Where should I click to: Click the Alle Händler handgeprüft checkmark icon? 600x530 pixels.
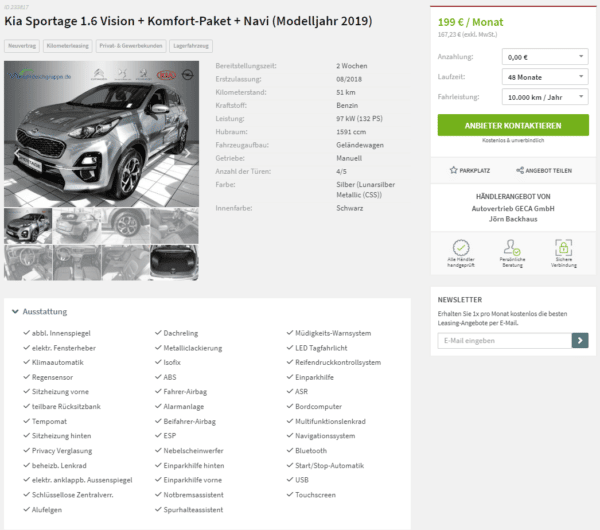click(x=461, y=248)
